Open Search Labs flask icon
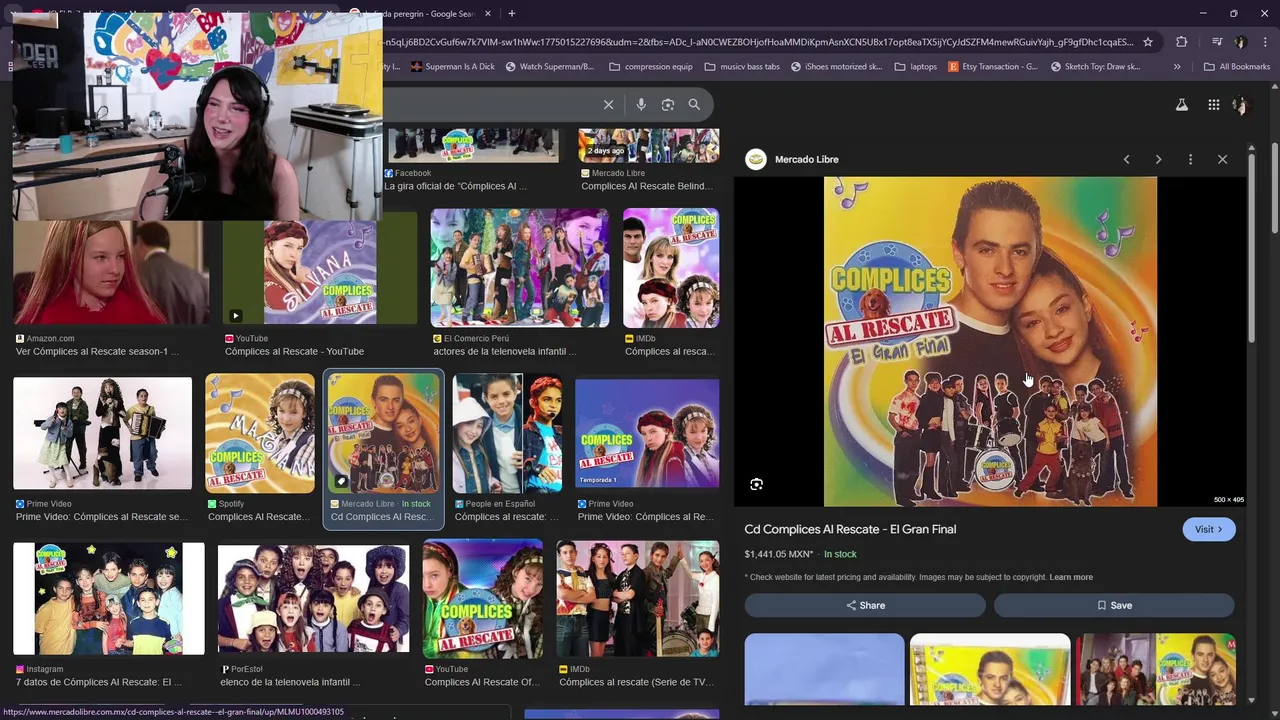The image size is (1280, 720). (x=1181, y=105)
